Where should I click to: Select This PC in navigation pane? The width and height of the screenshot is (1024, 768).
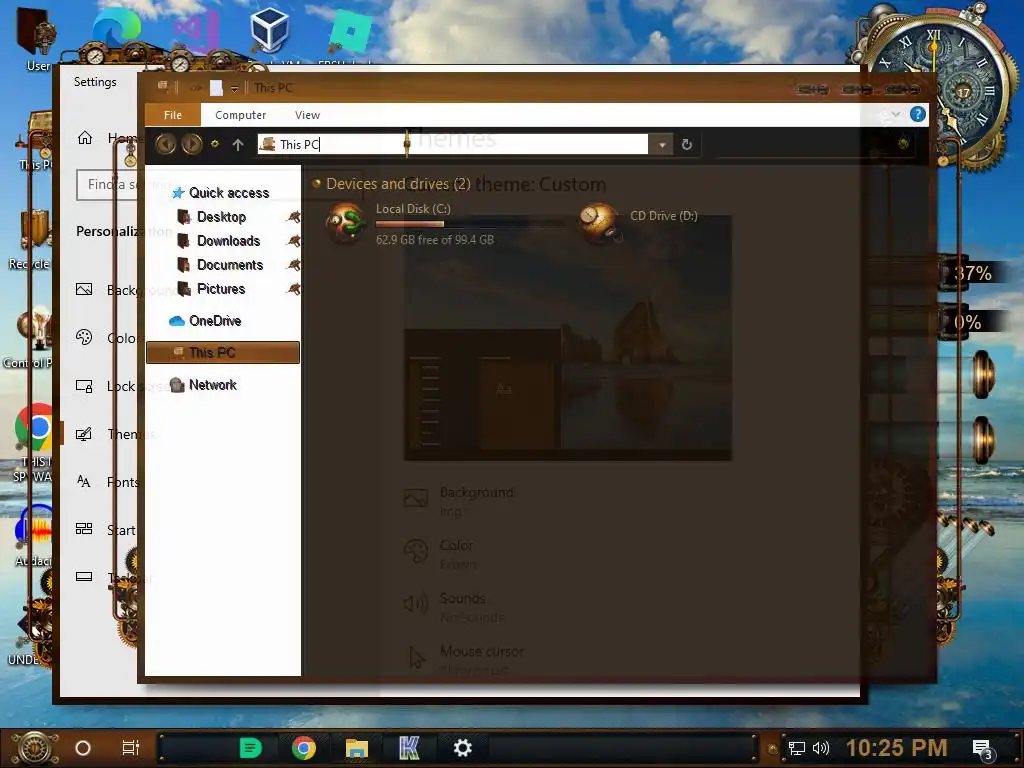coord(223,353)
